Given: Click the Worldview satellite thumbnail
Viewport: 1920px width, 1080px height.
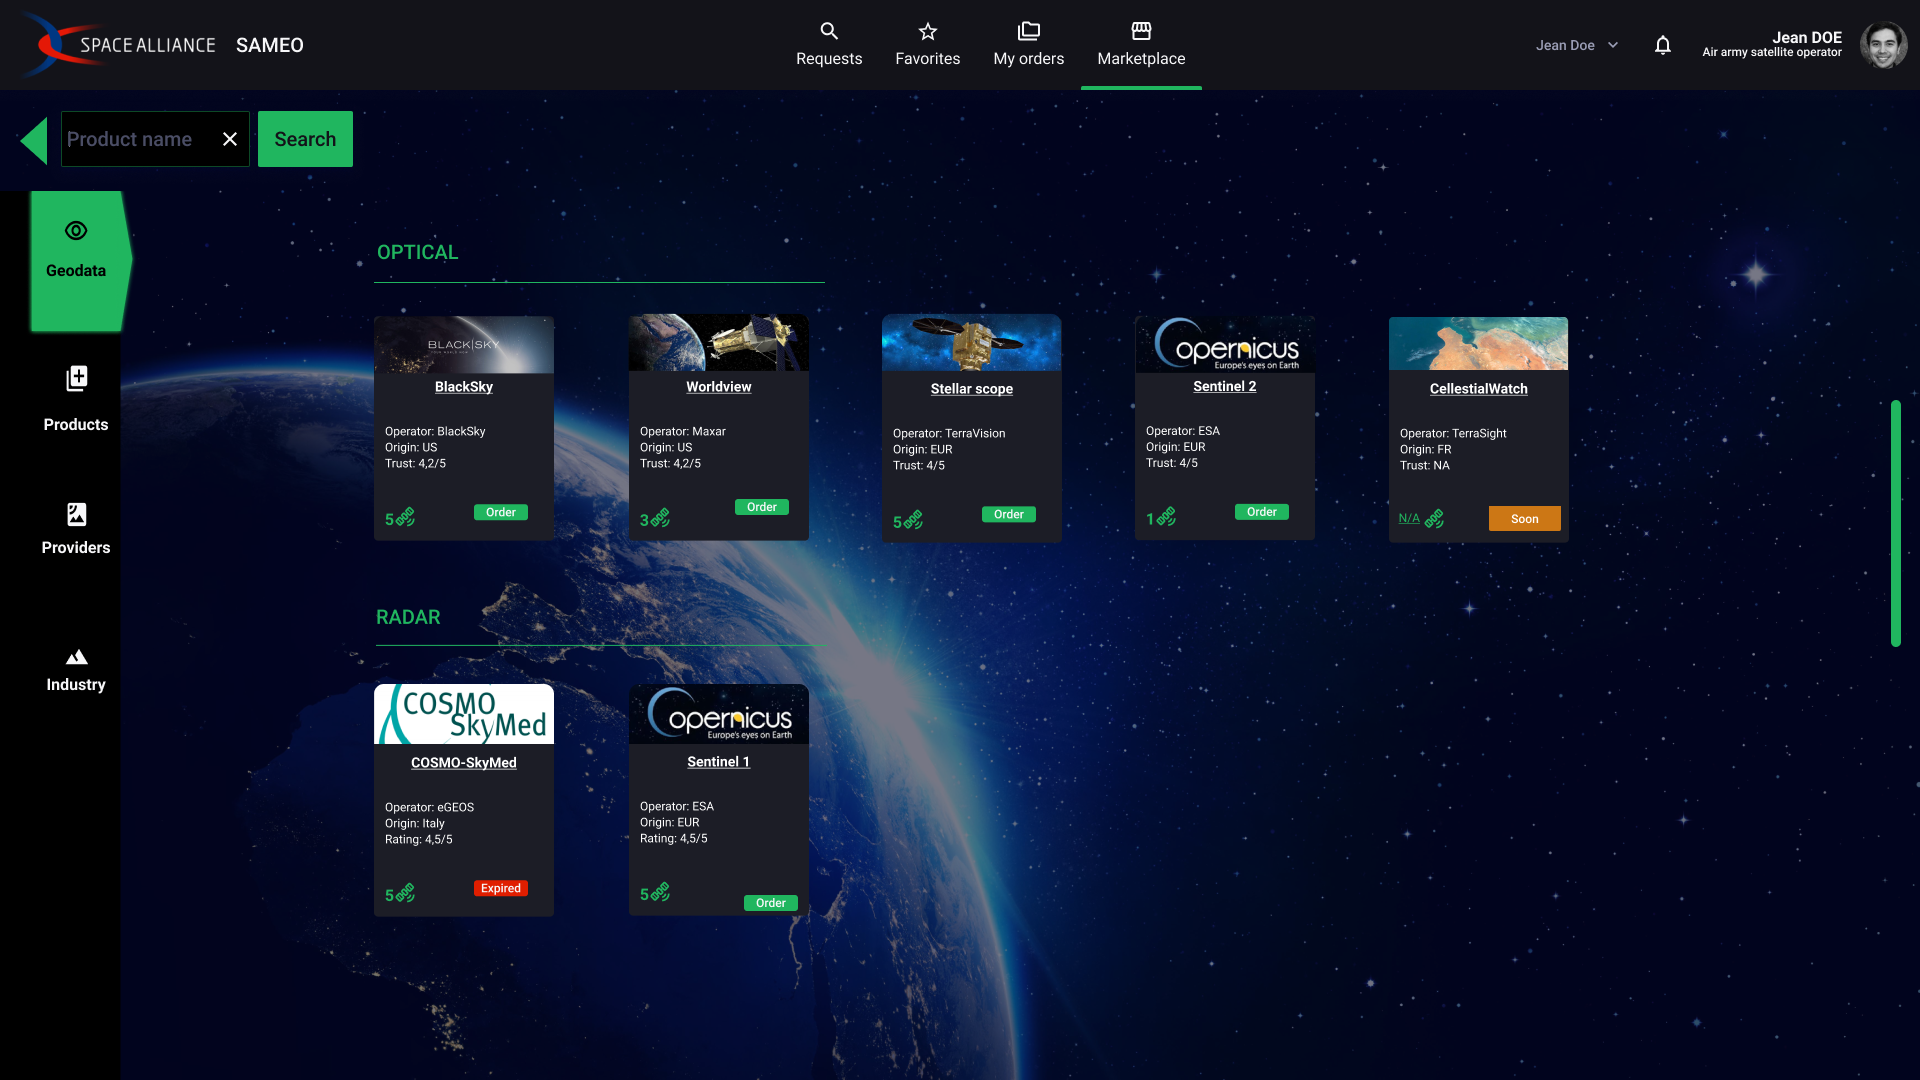Looking at the screenshot, I should tap(719, 343).
